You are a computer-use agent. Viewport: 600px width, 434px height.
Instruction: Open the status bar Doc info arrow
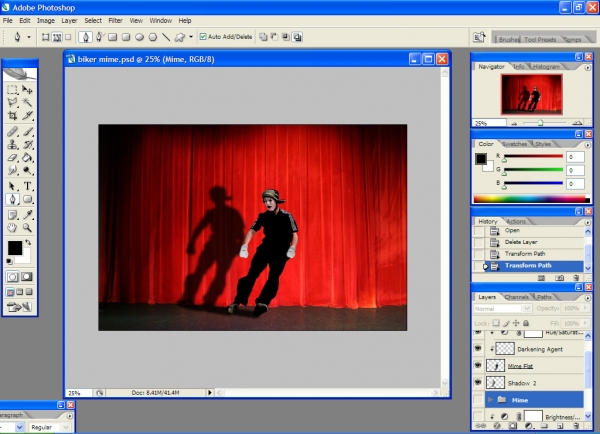coord(210,393)
